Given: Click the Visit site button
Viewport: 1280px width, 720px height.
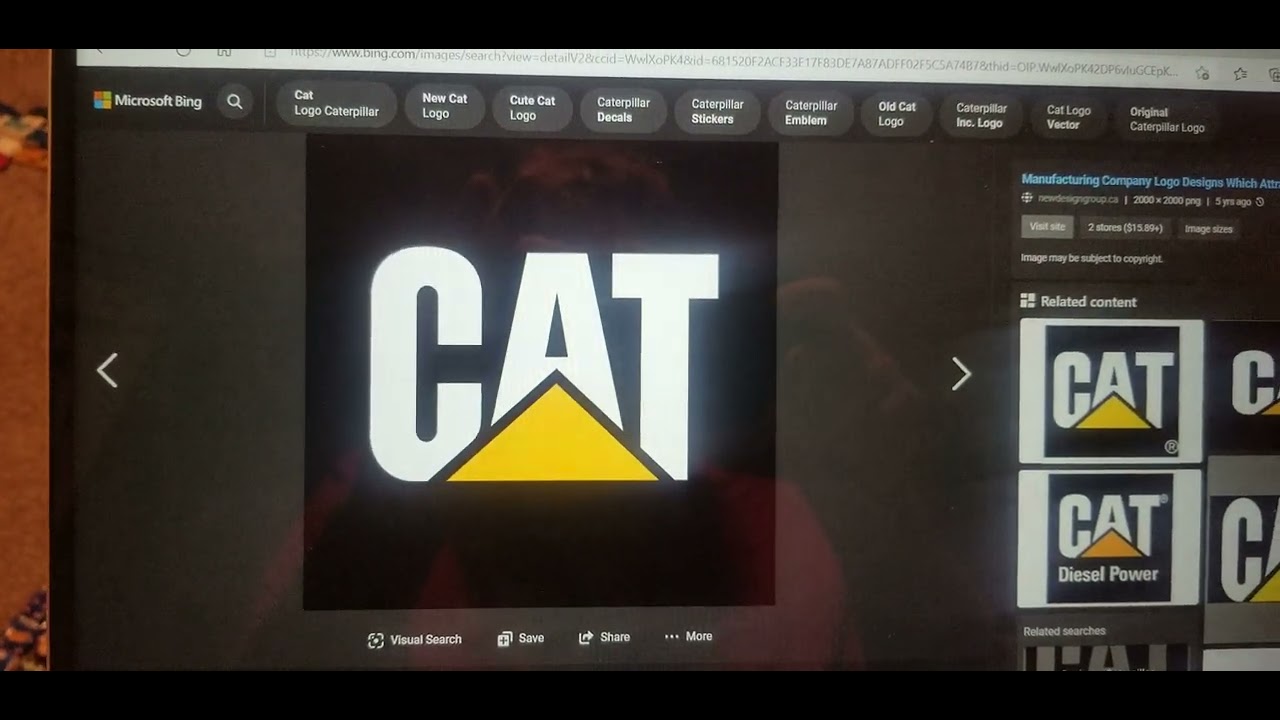Looking at the screenshot, I should coord(1047,227).
